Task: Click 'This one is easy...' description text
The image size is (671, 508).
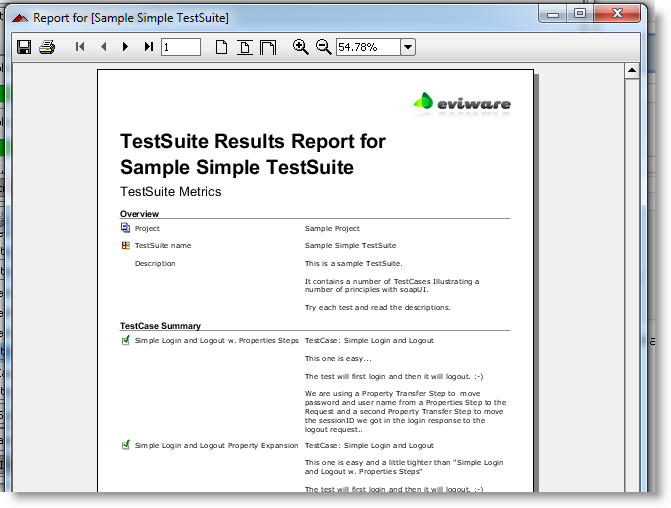Action: [338, 358]
